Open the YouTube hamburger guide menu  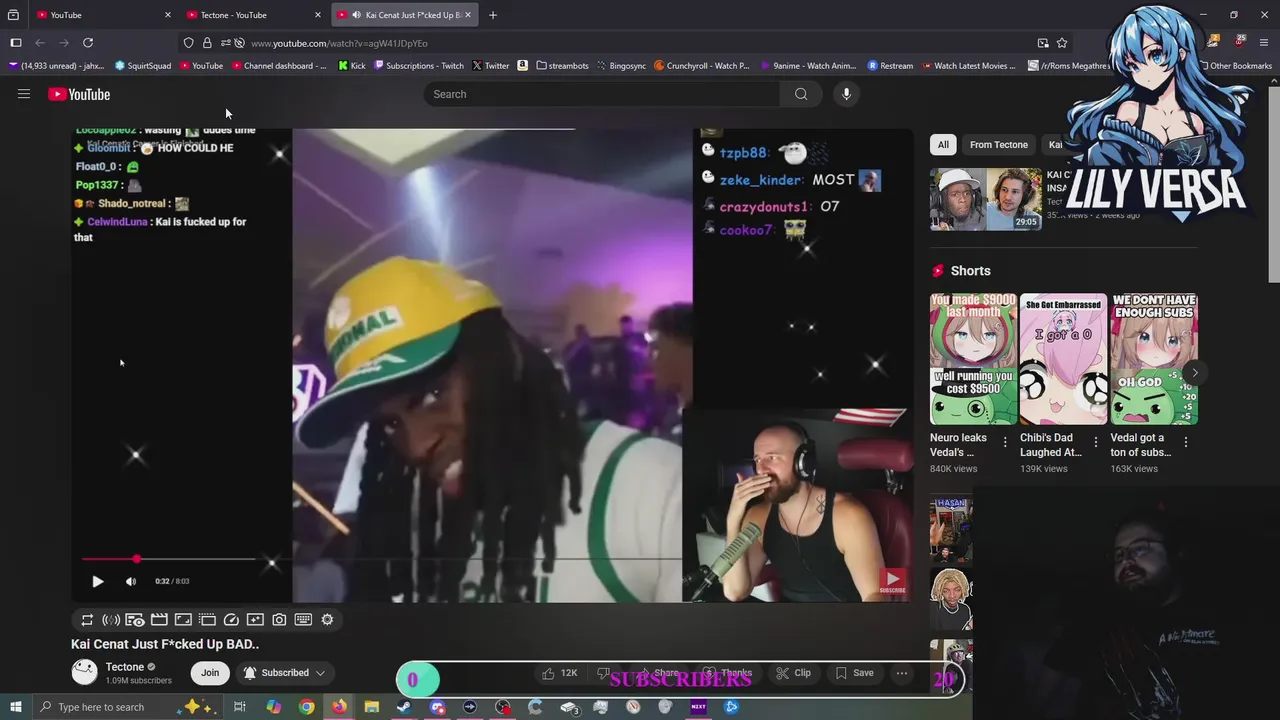(24, 94)
